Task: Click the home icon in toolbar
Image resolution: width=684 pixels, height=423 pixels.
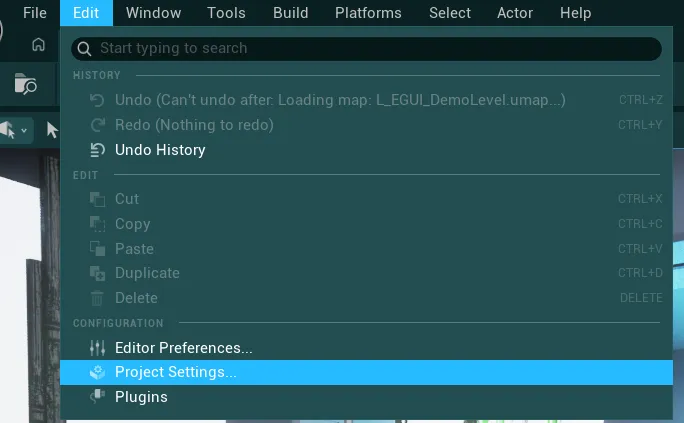Action: click(x=38, y=44)
